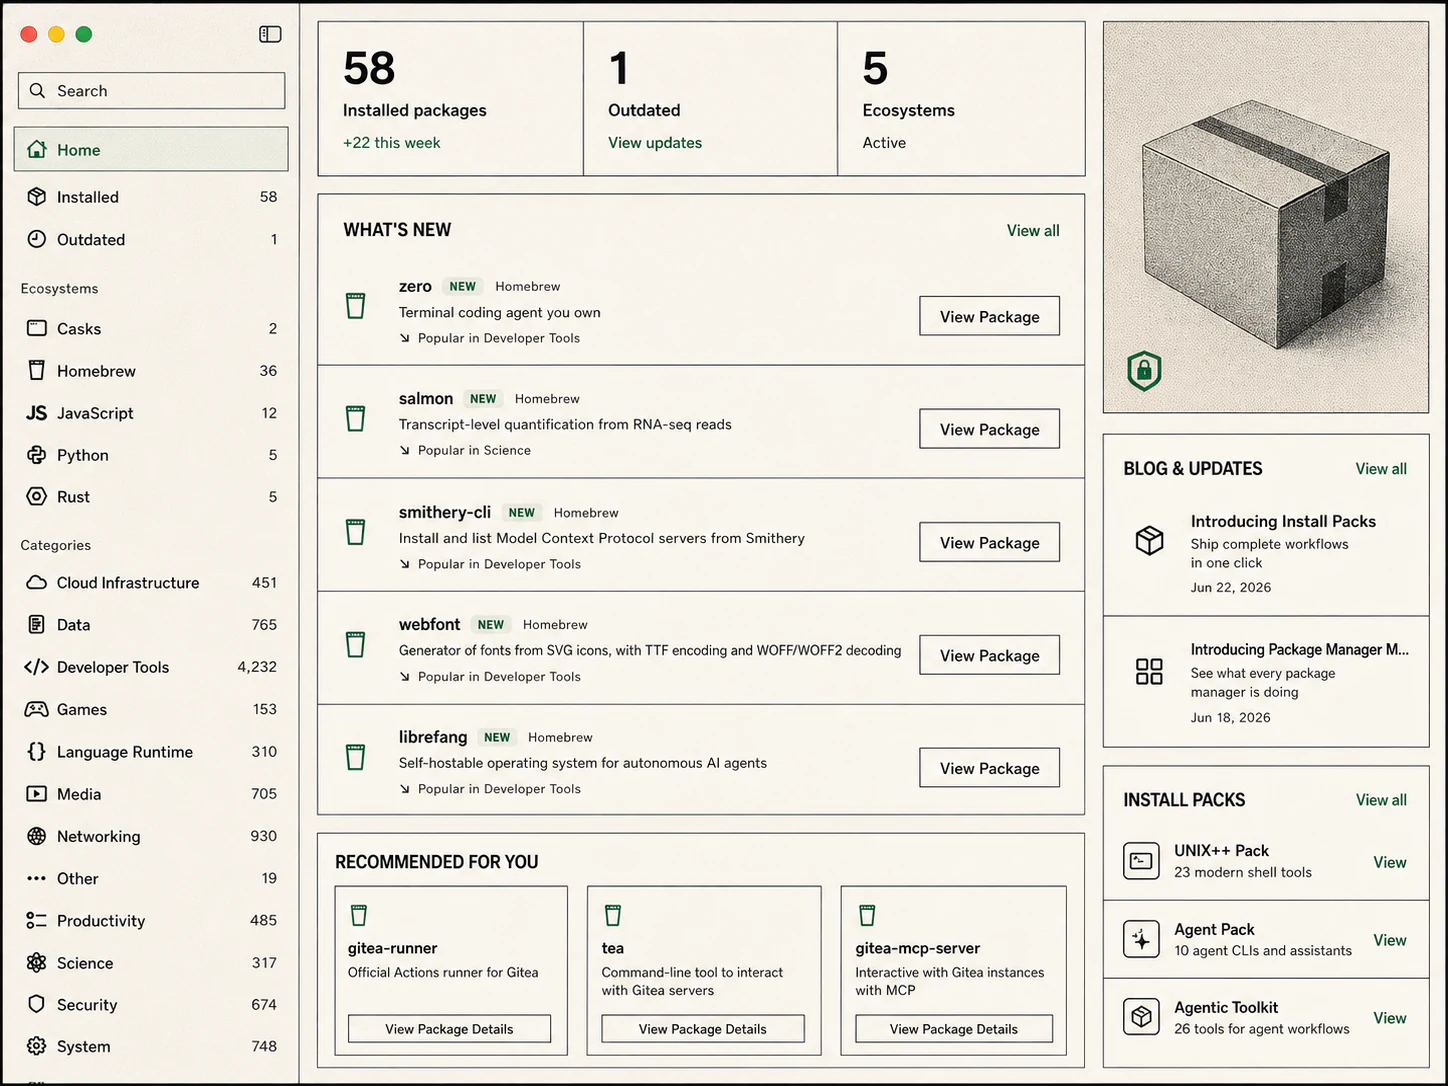Click View all in What's New
1448x1086 pixels.
click(x=1033, y=231)
